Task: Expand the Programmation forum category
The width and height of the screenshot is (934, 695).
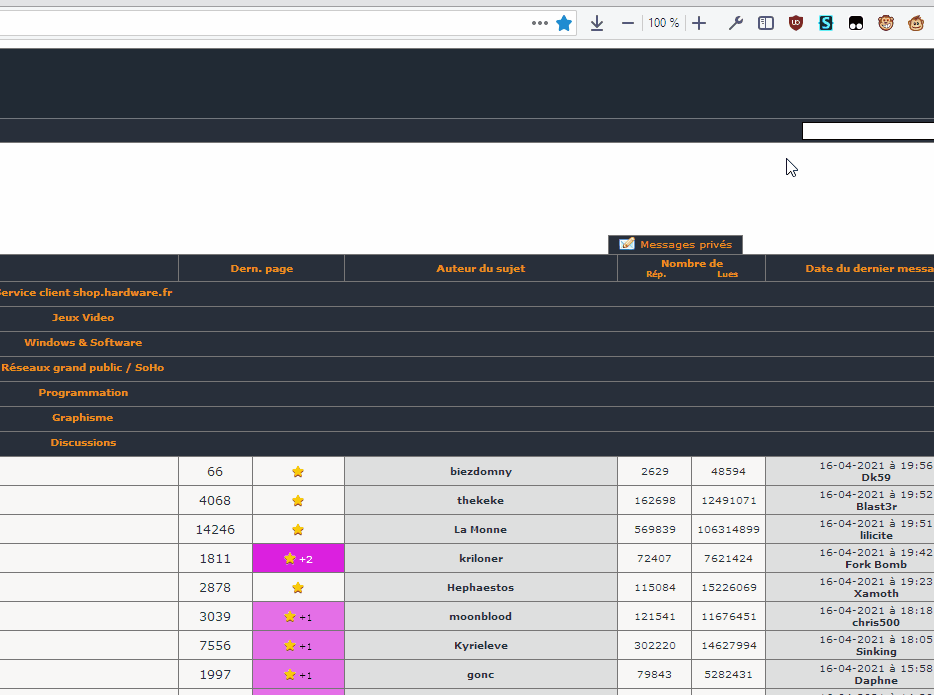Action: click(83, 392)
